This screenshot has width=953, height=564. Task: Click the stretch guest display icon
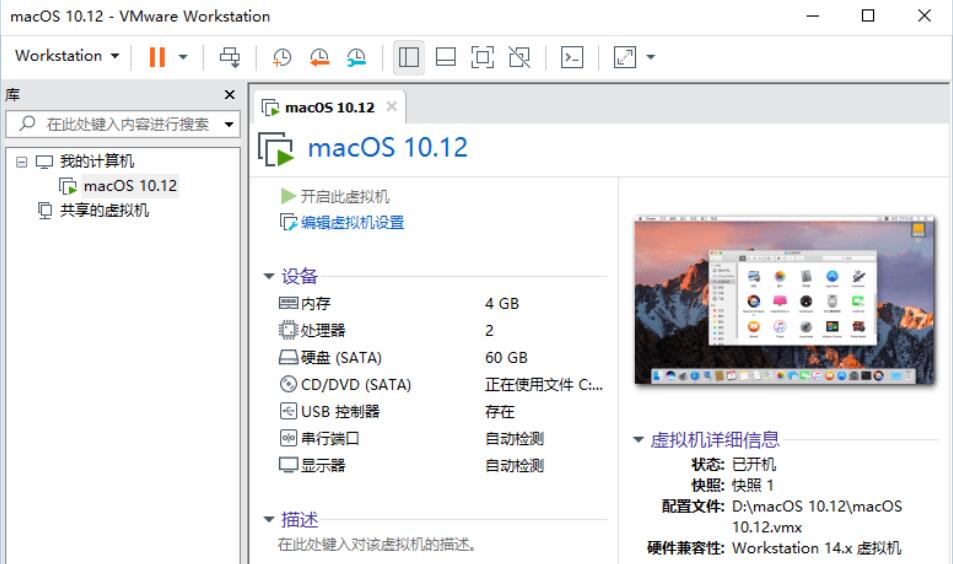625,57
